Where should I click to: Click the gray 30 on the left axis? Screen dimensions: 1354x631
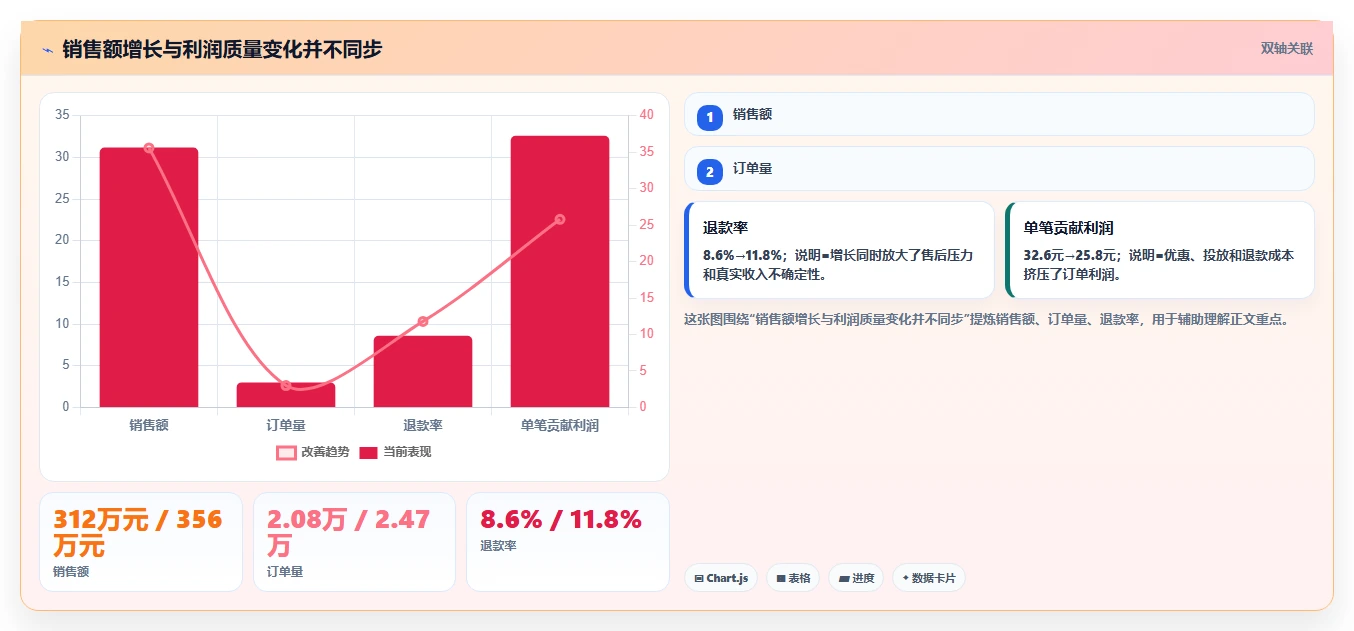tap(62, 157)
